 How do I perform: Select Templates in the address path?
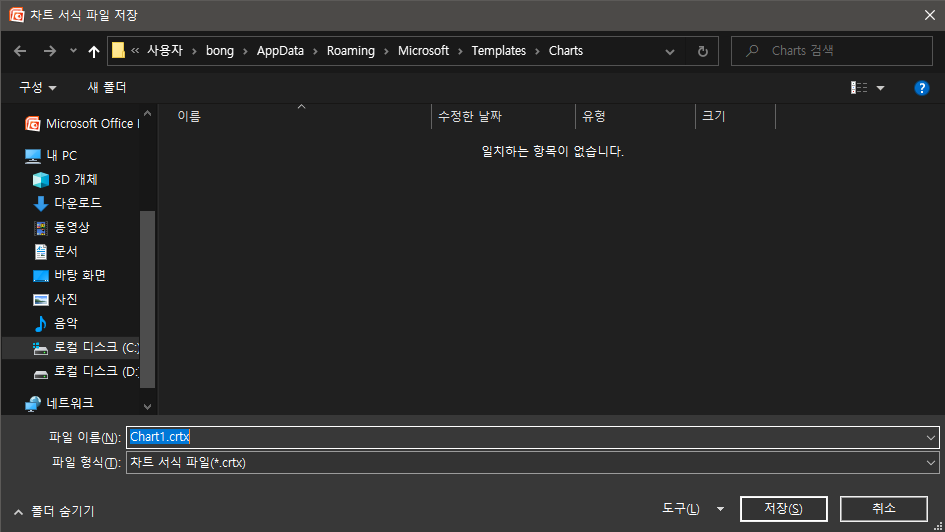[x=498, y=51]
